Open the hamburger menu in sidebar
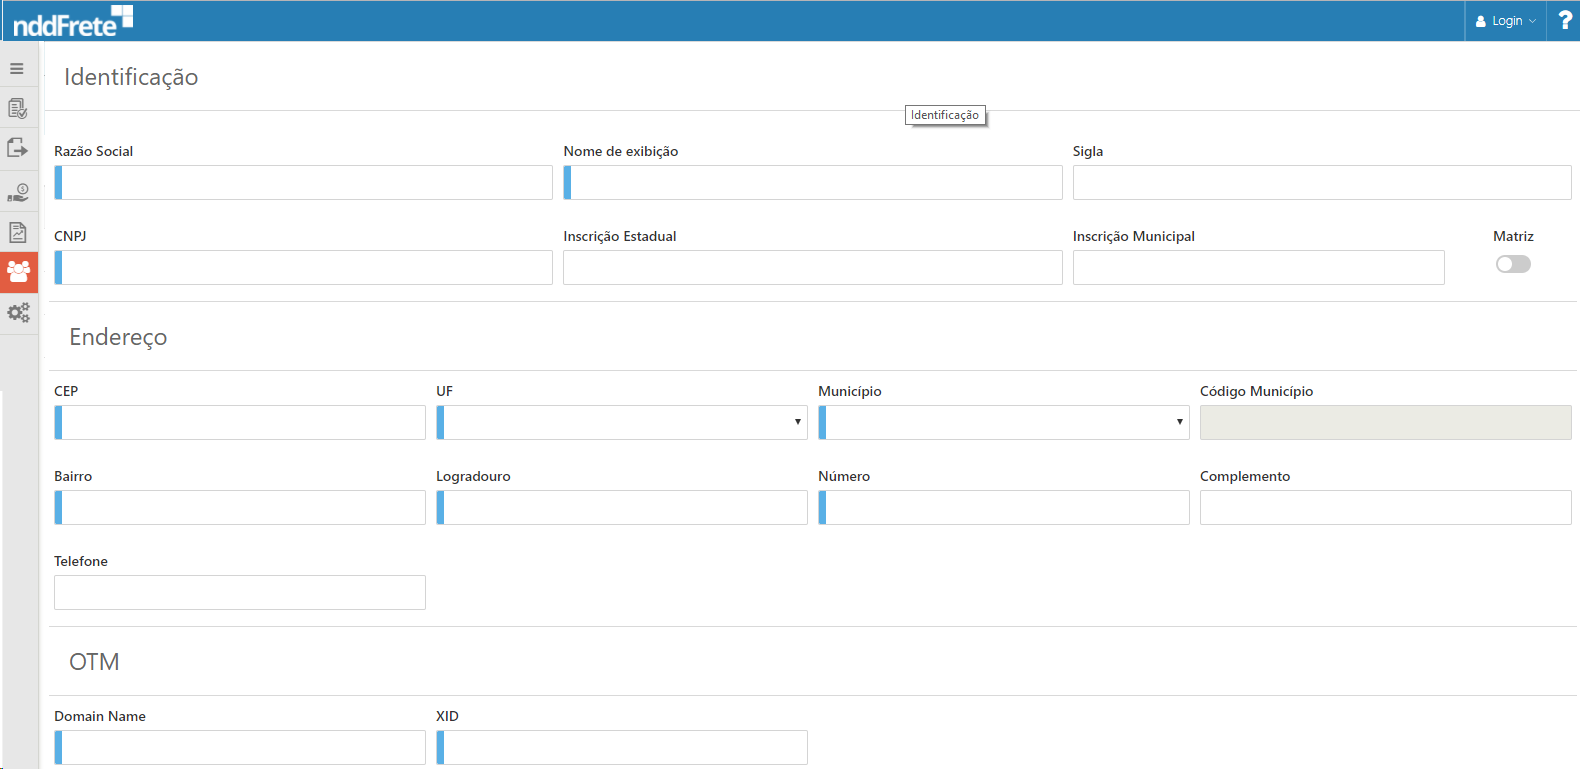Image resolution: width=1580 pixels, height=769 pixels. click(17, 68)
